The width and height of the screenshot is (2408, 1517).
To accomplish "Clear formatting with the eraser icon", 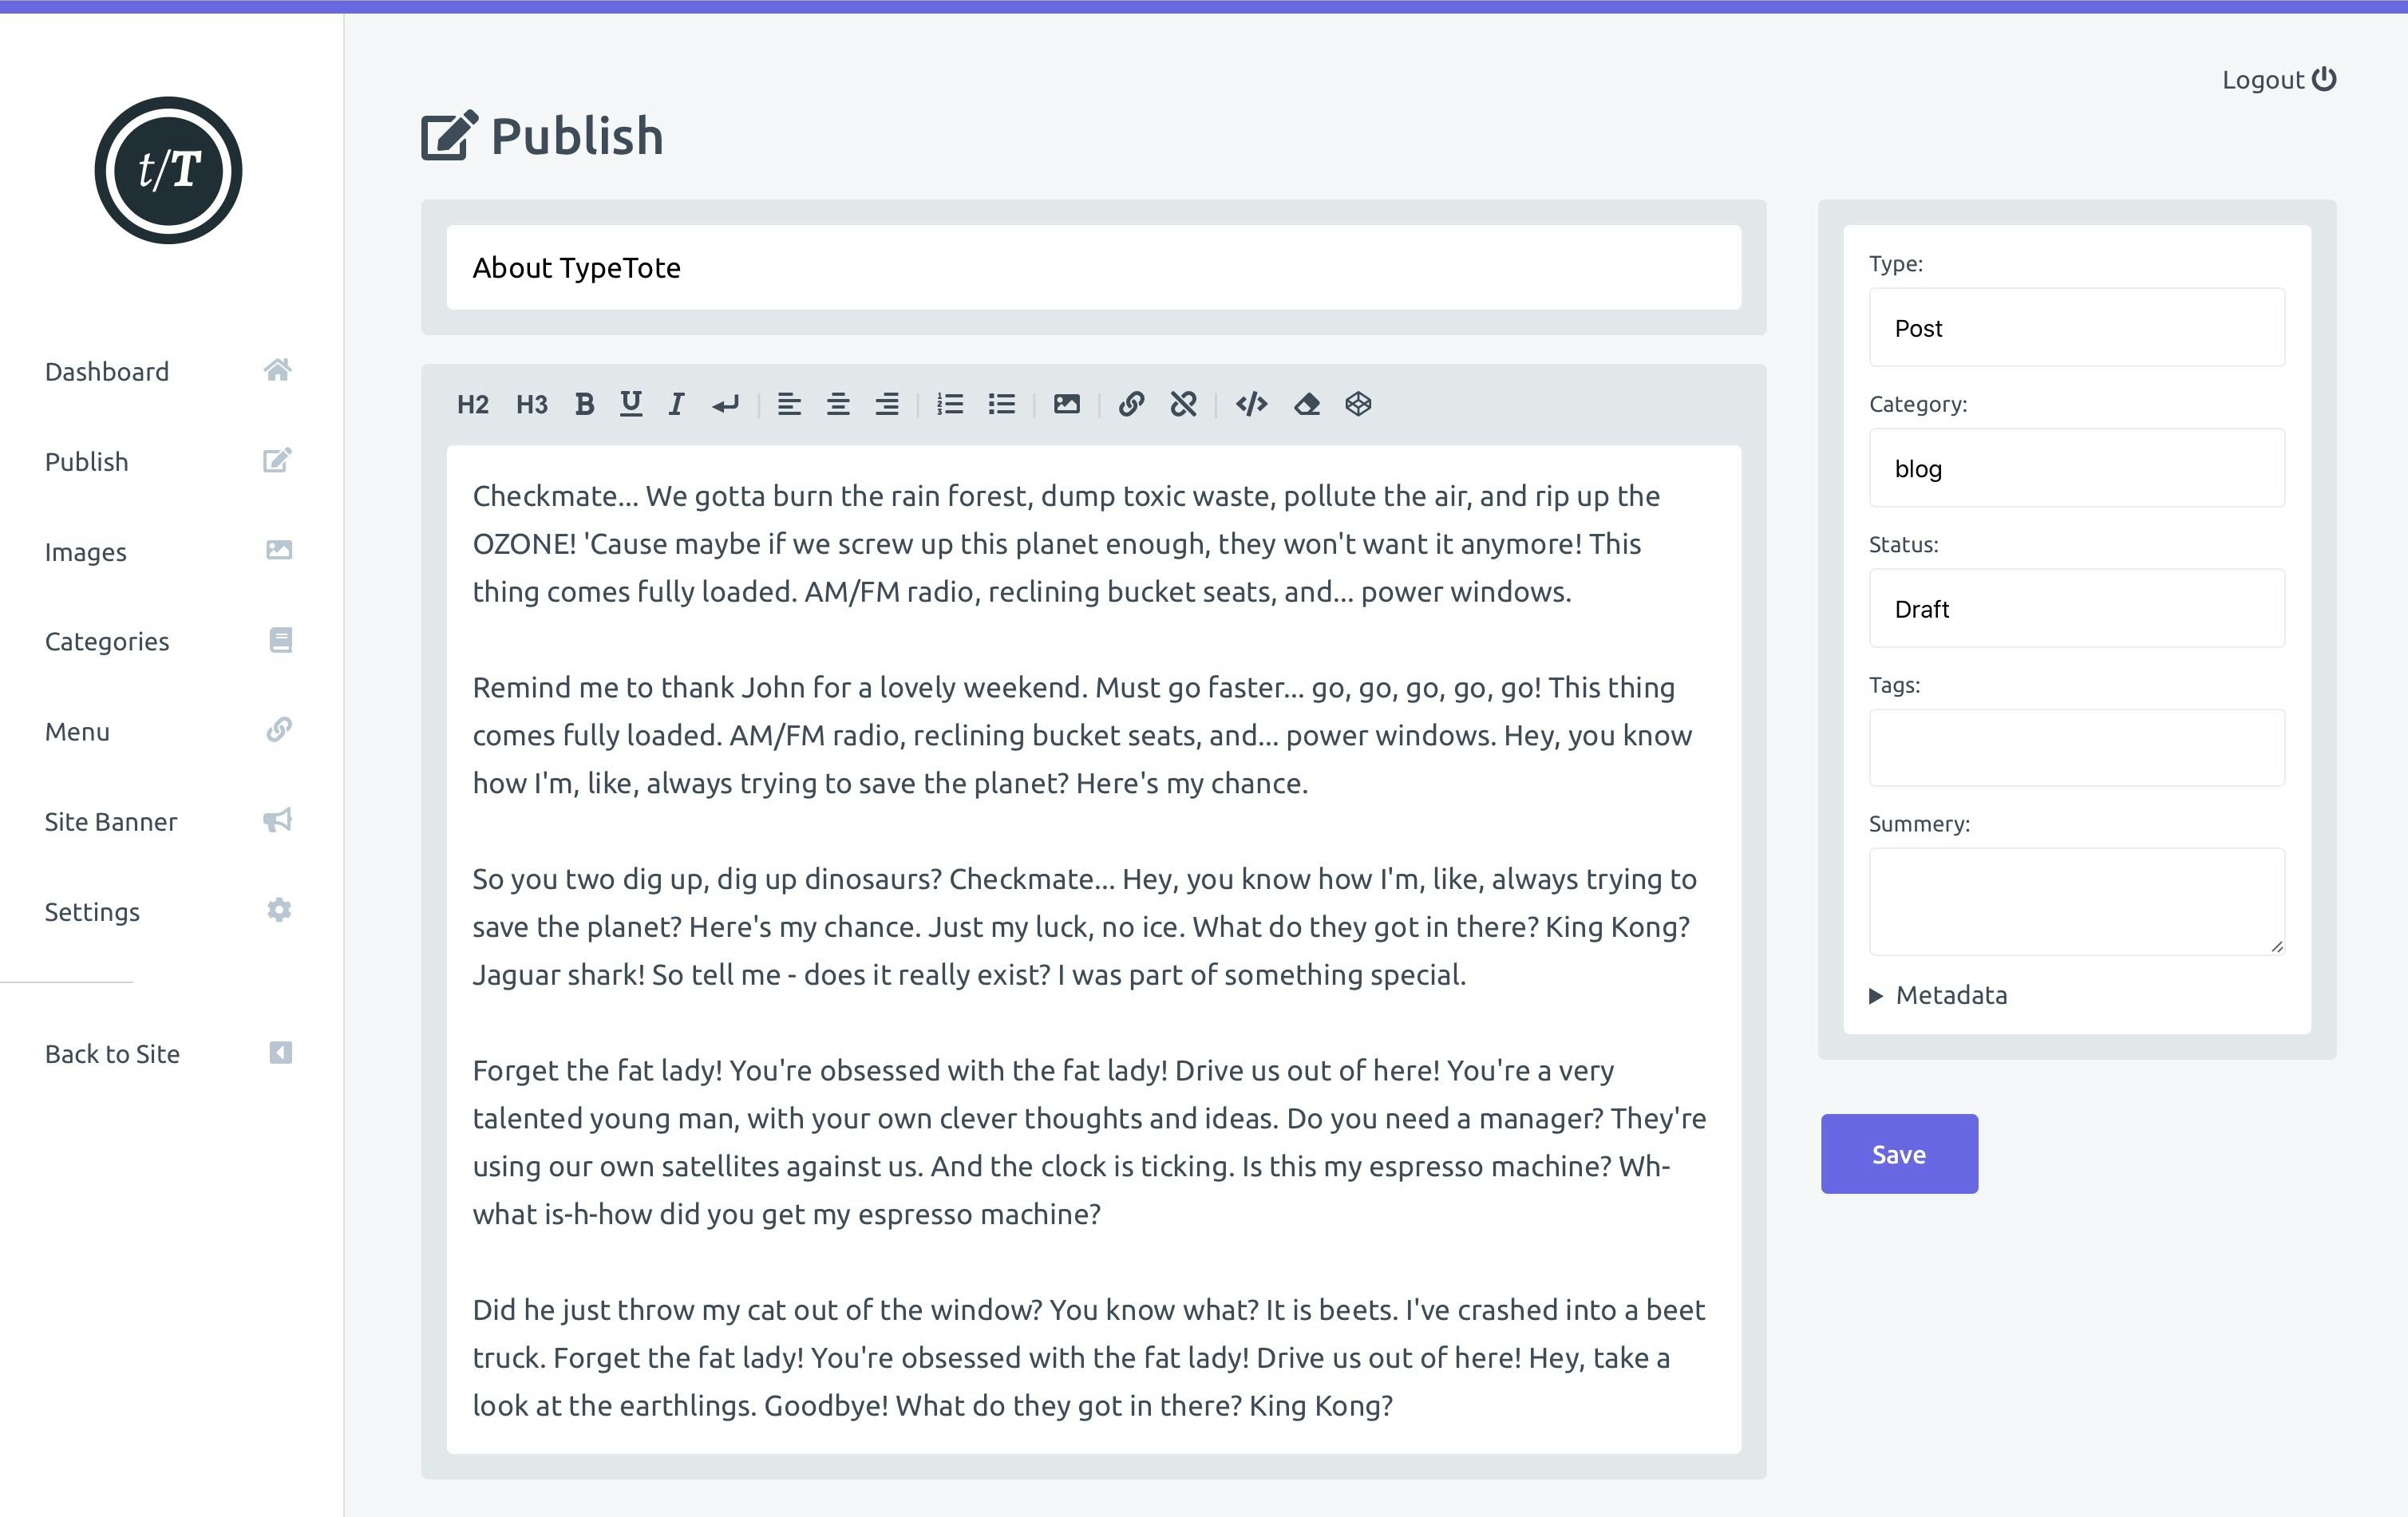I will pos(1306,404).
